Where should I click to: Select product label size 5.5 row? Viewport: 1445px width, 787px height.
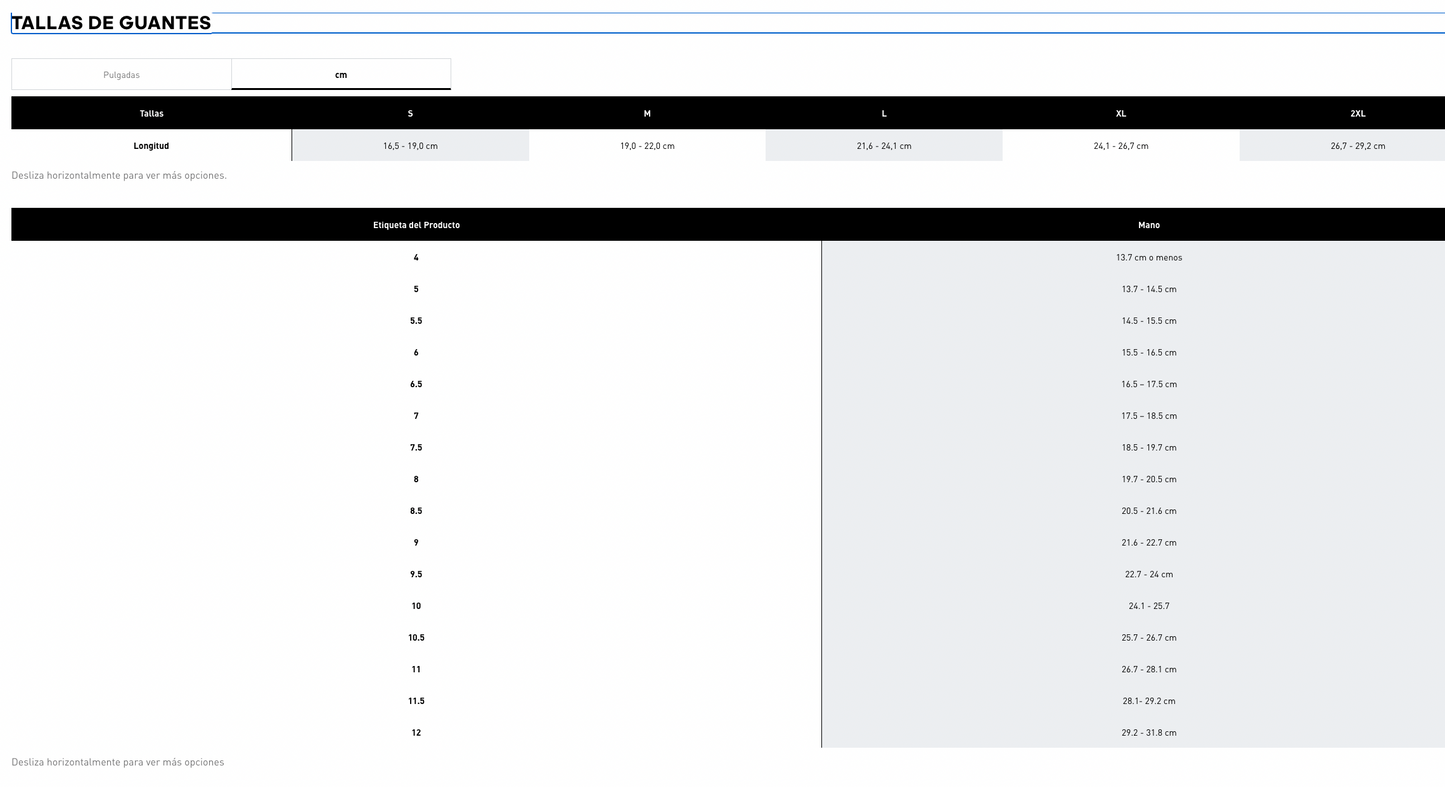(416, 321)
